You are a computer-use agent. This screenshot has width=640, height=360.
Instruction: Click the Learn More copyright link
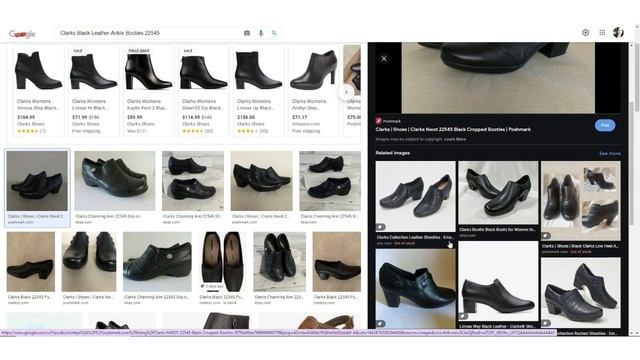455,139
